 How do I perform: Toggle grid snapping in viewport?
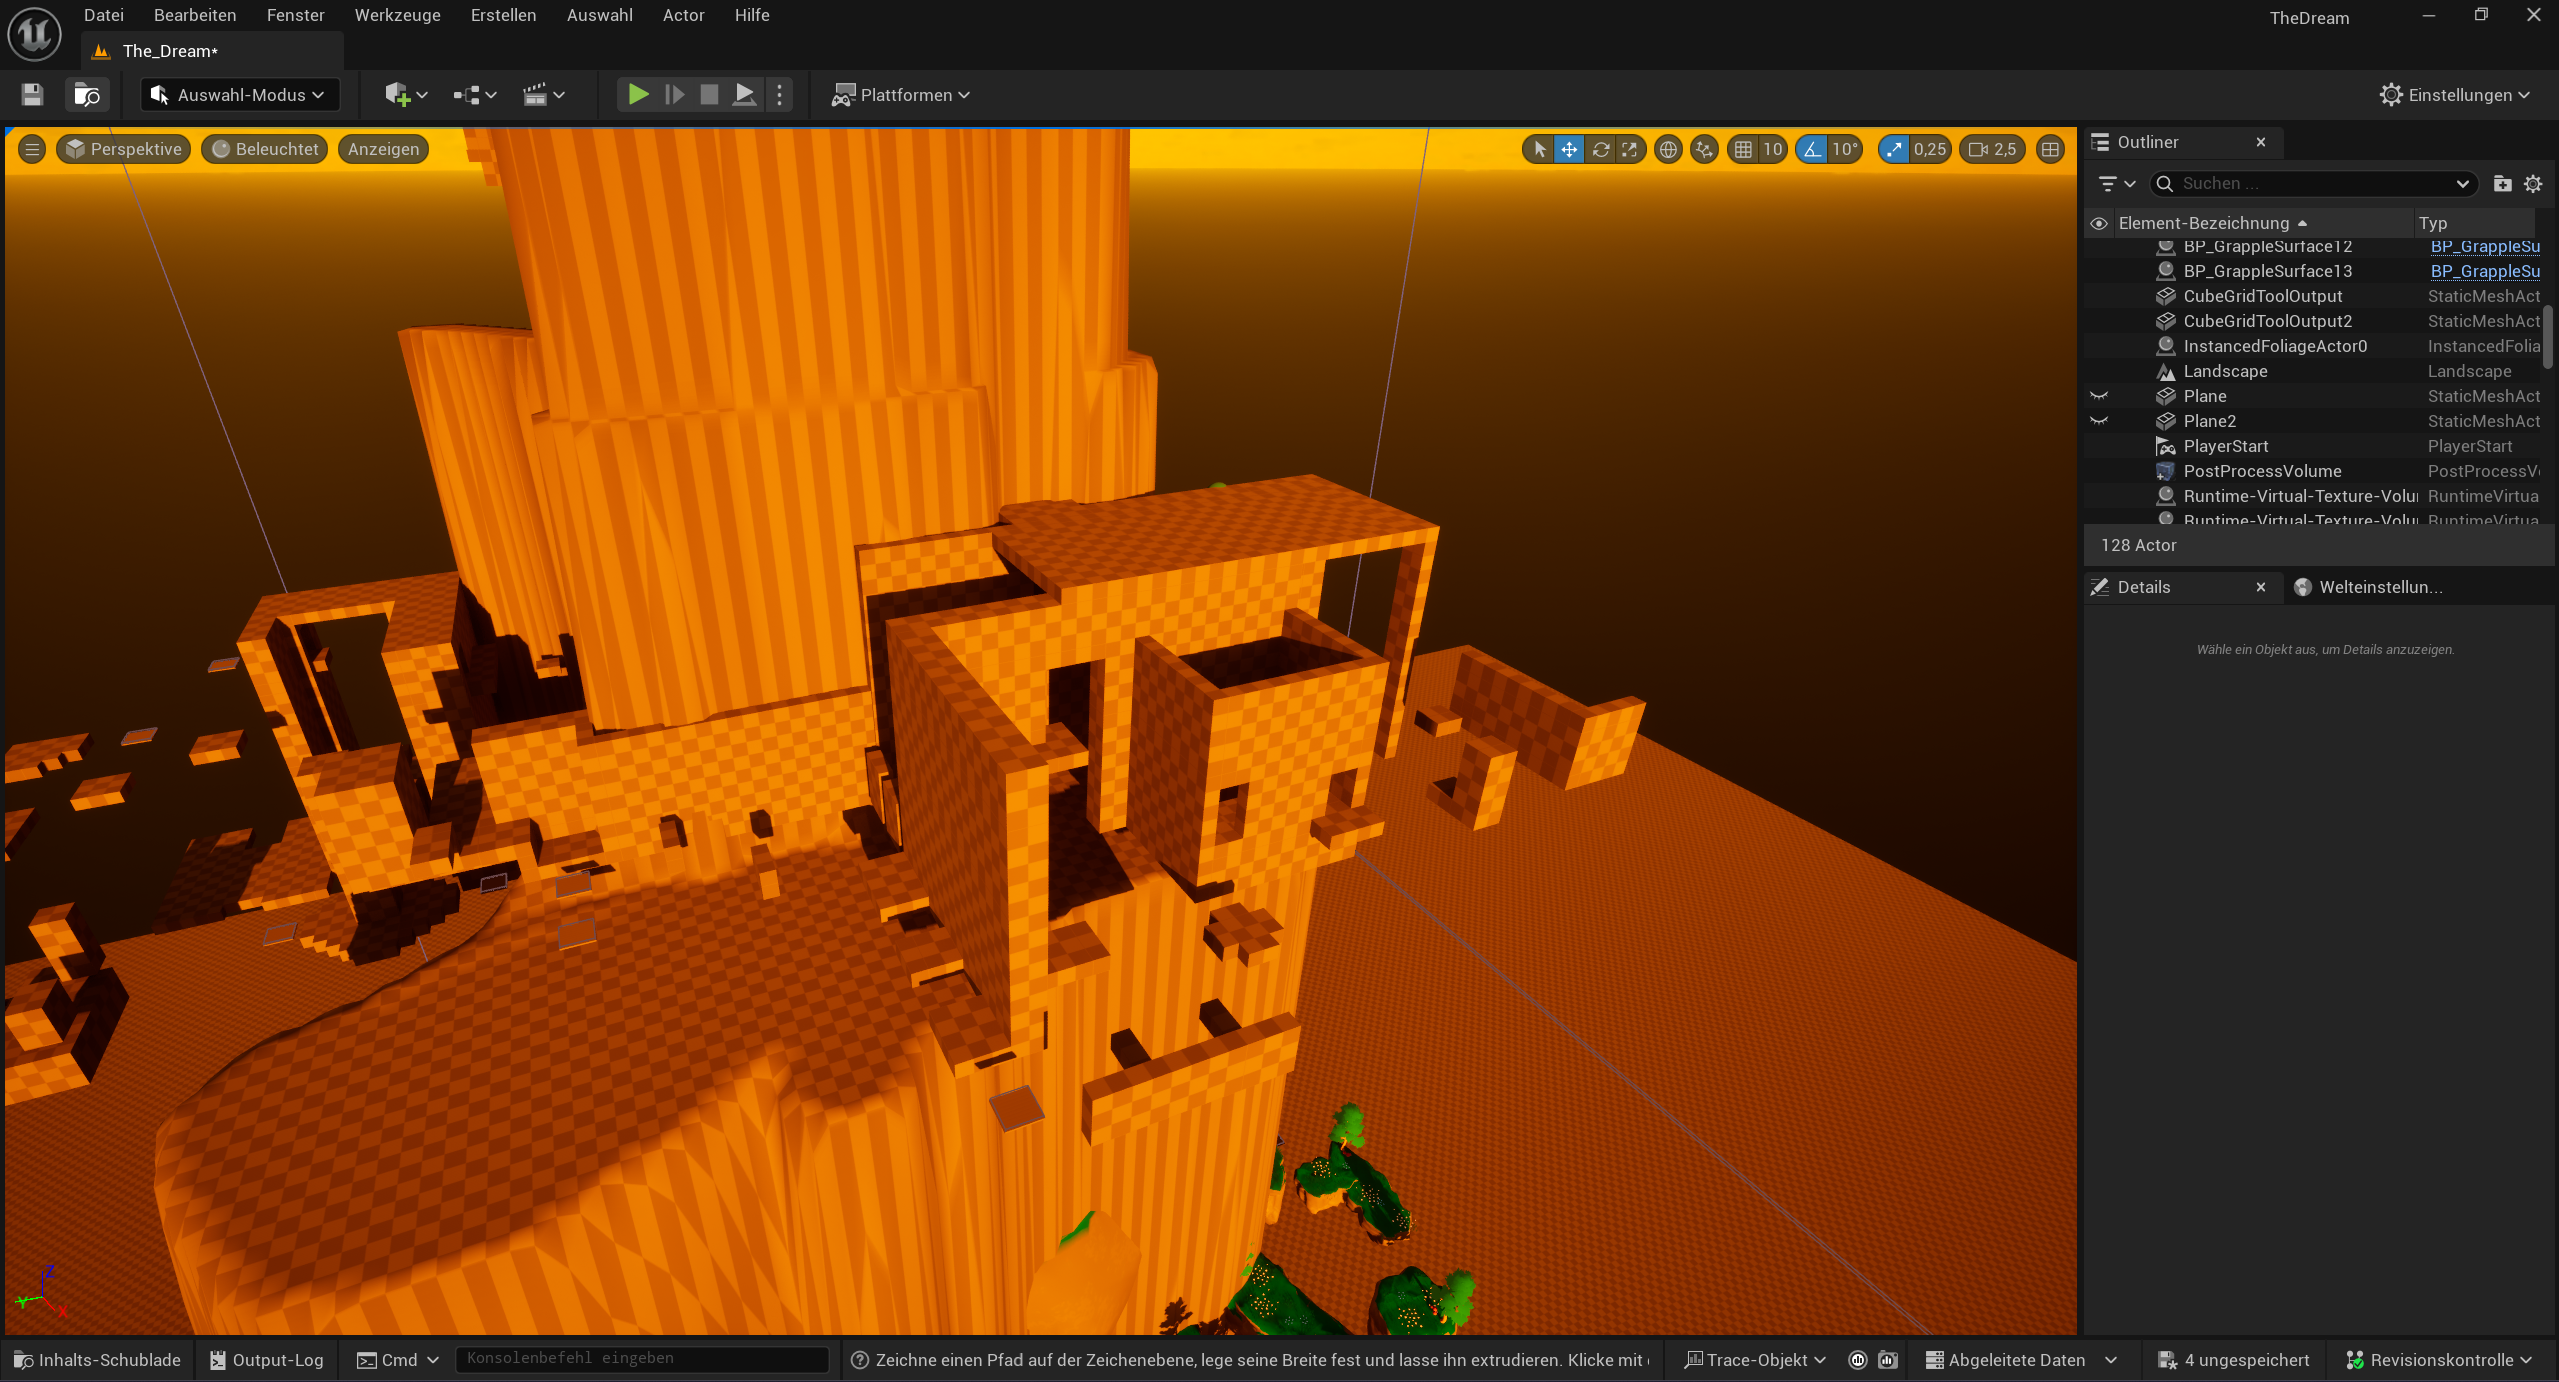(x=1744, y=150)
